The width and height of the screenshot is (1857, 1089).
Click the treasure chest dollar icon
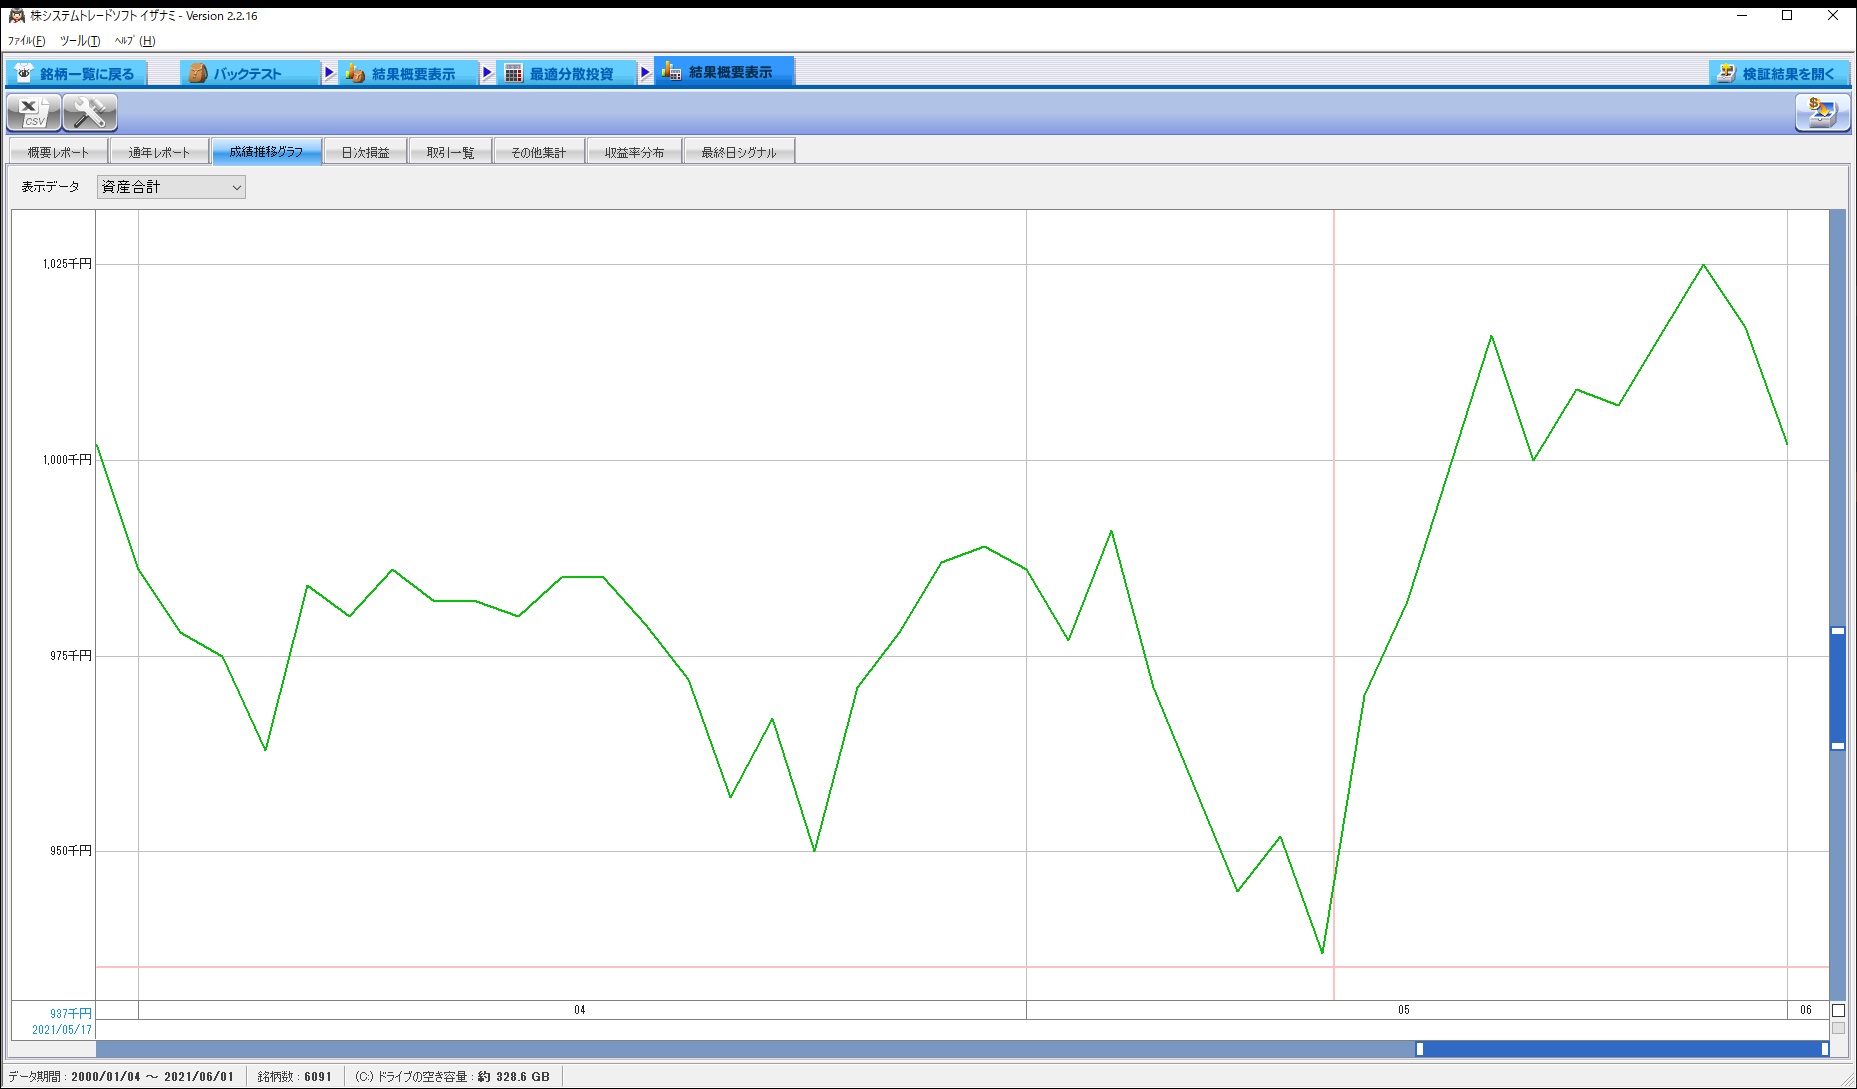coord(1822,113)
